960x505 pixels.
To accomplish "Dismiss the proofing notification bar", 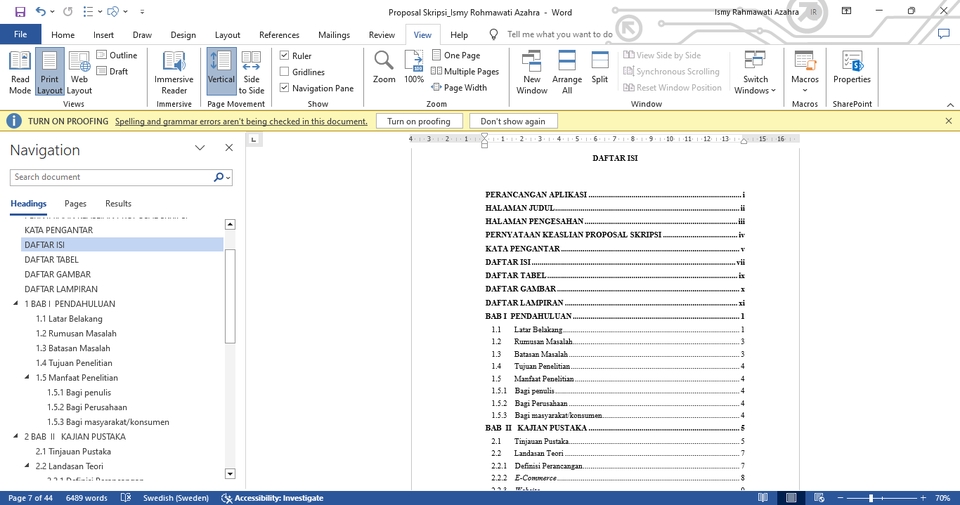I will click(948, 121).
